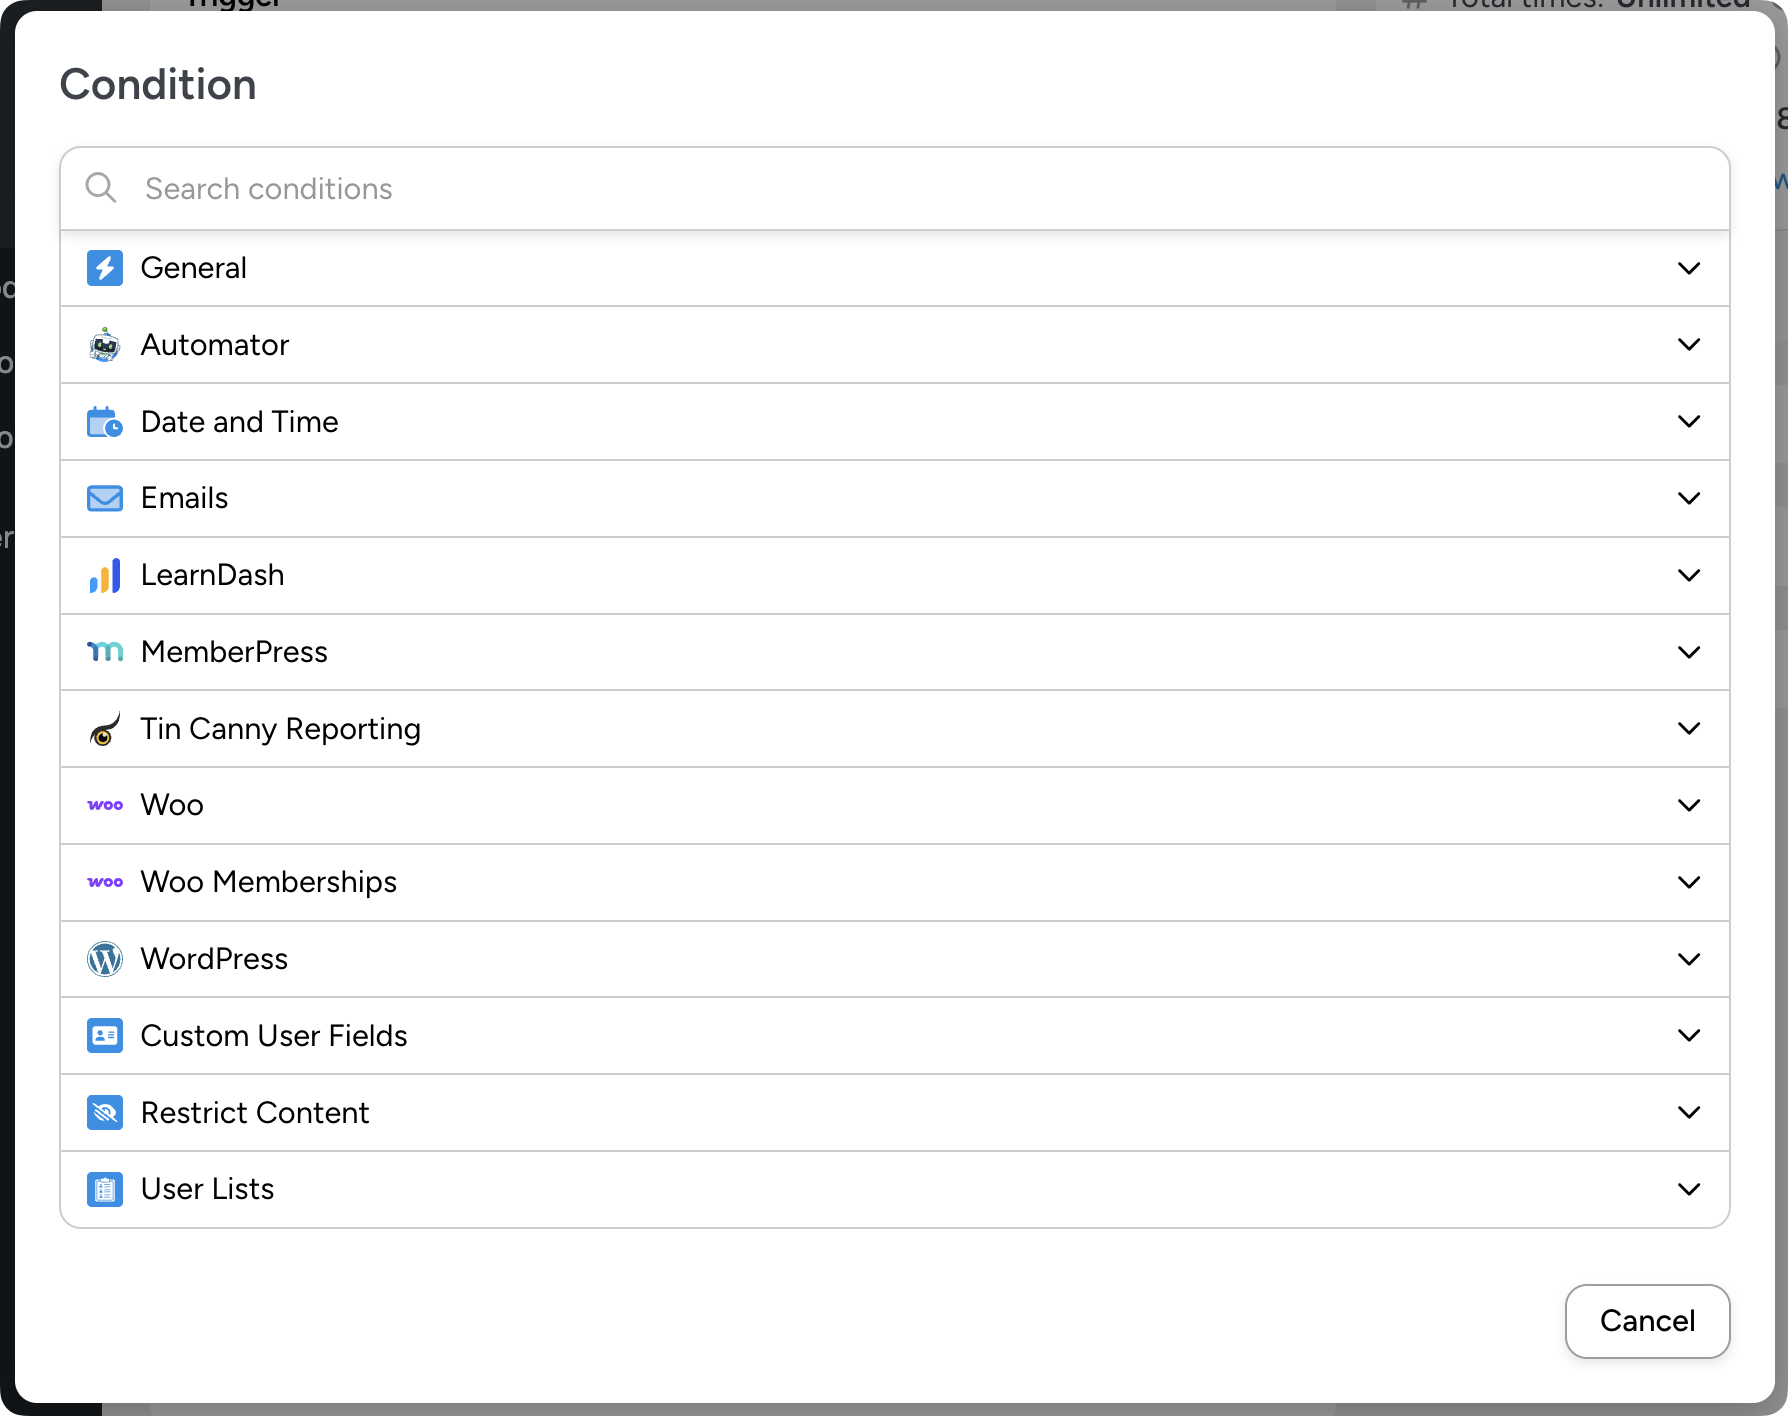Expand Custom User Fields chevron
This screenshot has width=1788, height=1416.
point(1689,1035)
